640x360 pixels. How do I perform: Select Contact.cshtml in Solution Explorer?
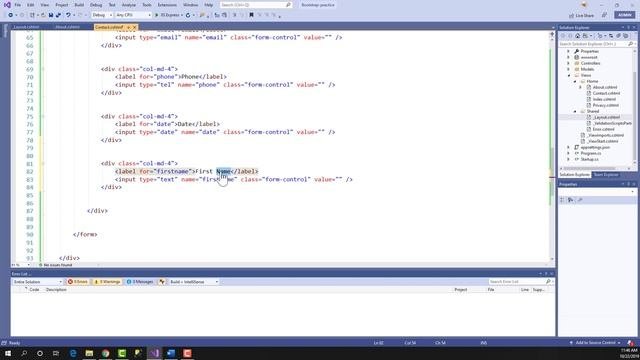[x=606, y=93]
